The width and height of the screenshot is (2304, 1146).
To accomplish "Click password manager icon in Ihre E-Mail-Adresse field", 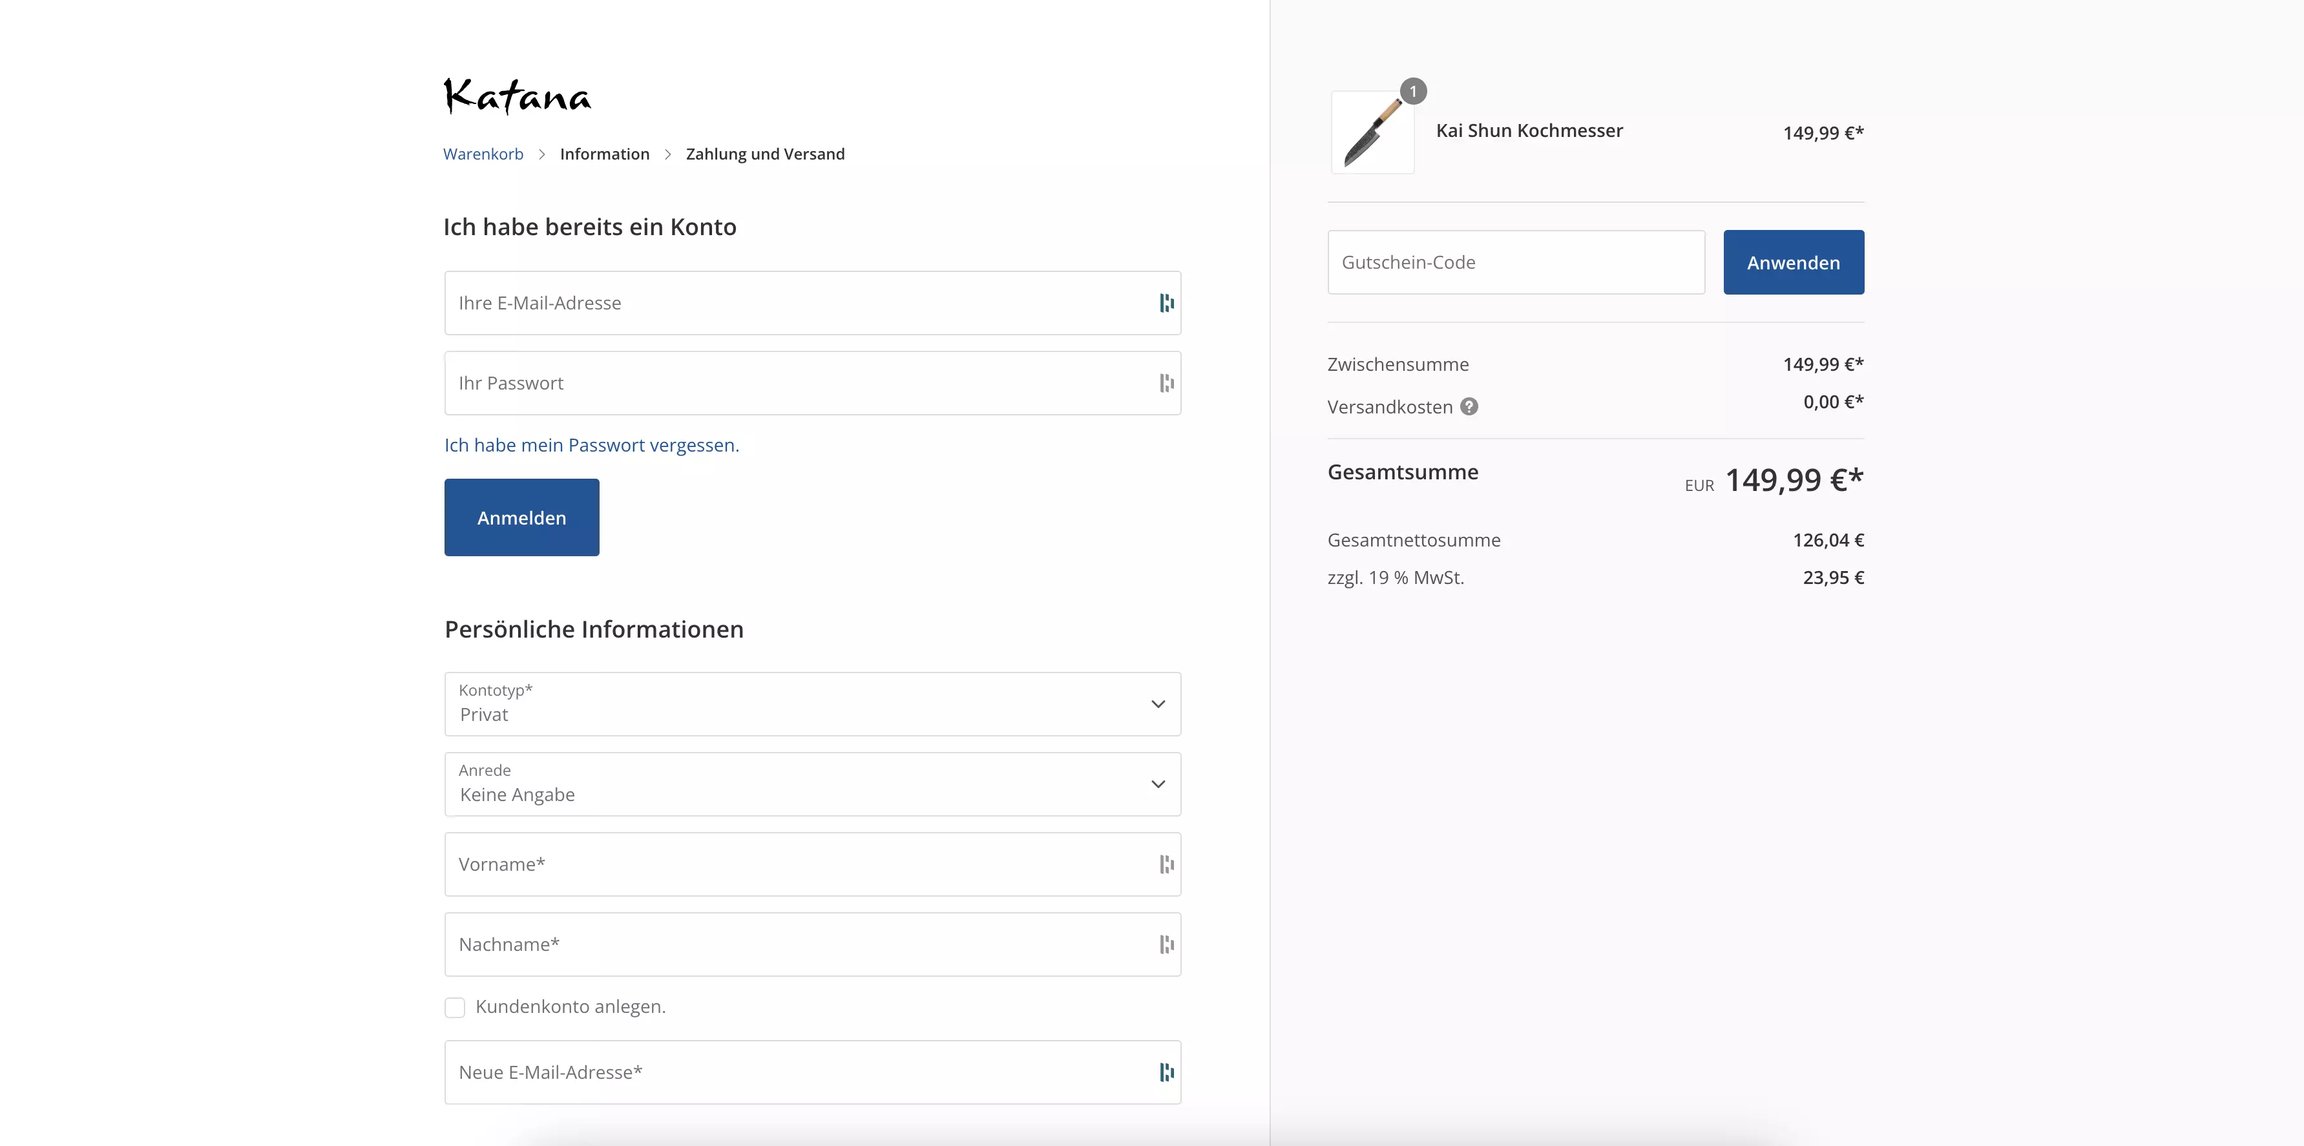I will point(1166,303).
